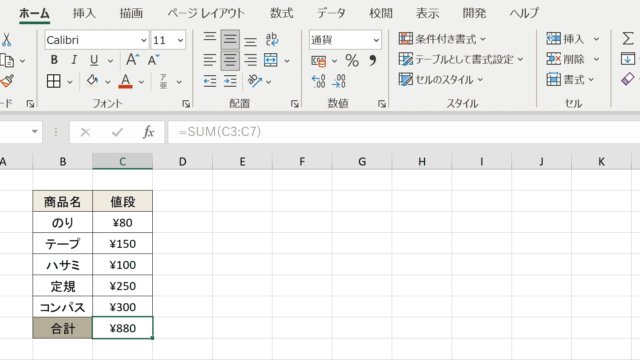Image resolution: width=640 pixels, height=360 pixels.
Task: Open セルのスタイル menu
Action: (441, 79)
